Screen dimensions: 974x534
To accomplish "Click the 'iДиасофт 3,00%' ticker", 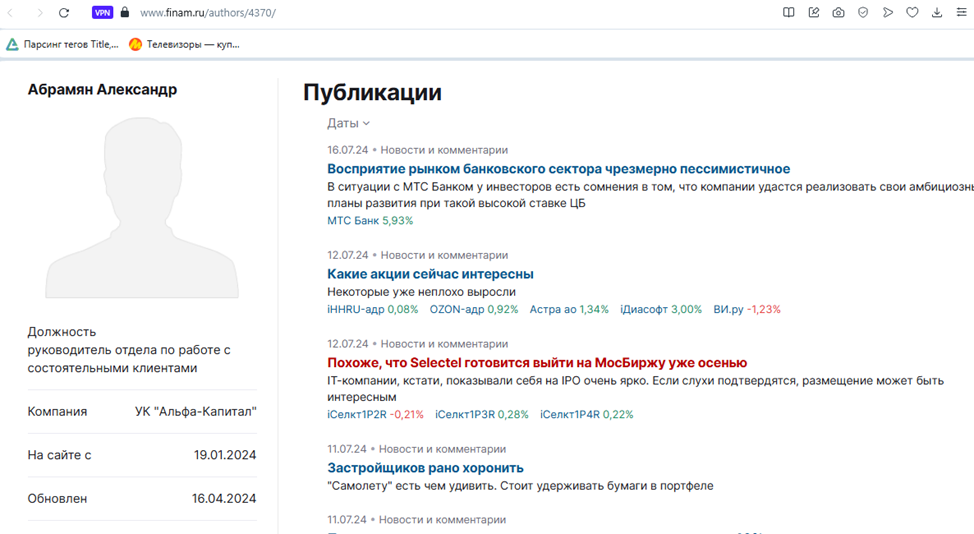I will [661, 309].
